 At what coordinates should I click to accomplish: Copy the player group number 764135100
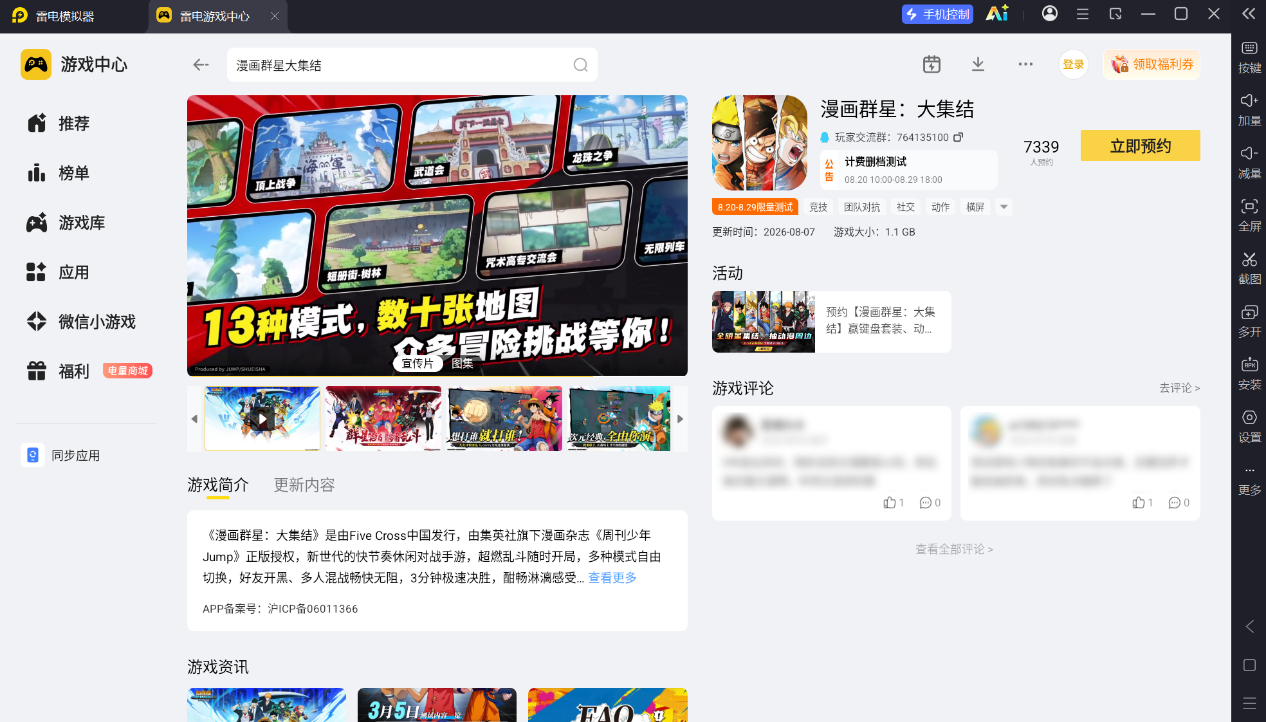(958, 137)
